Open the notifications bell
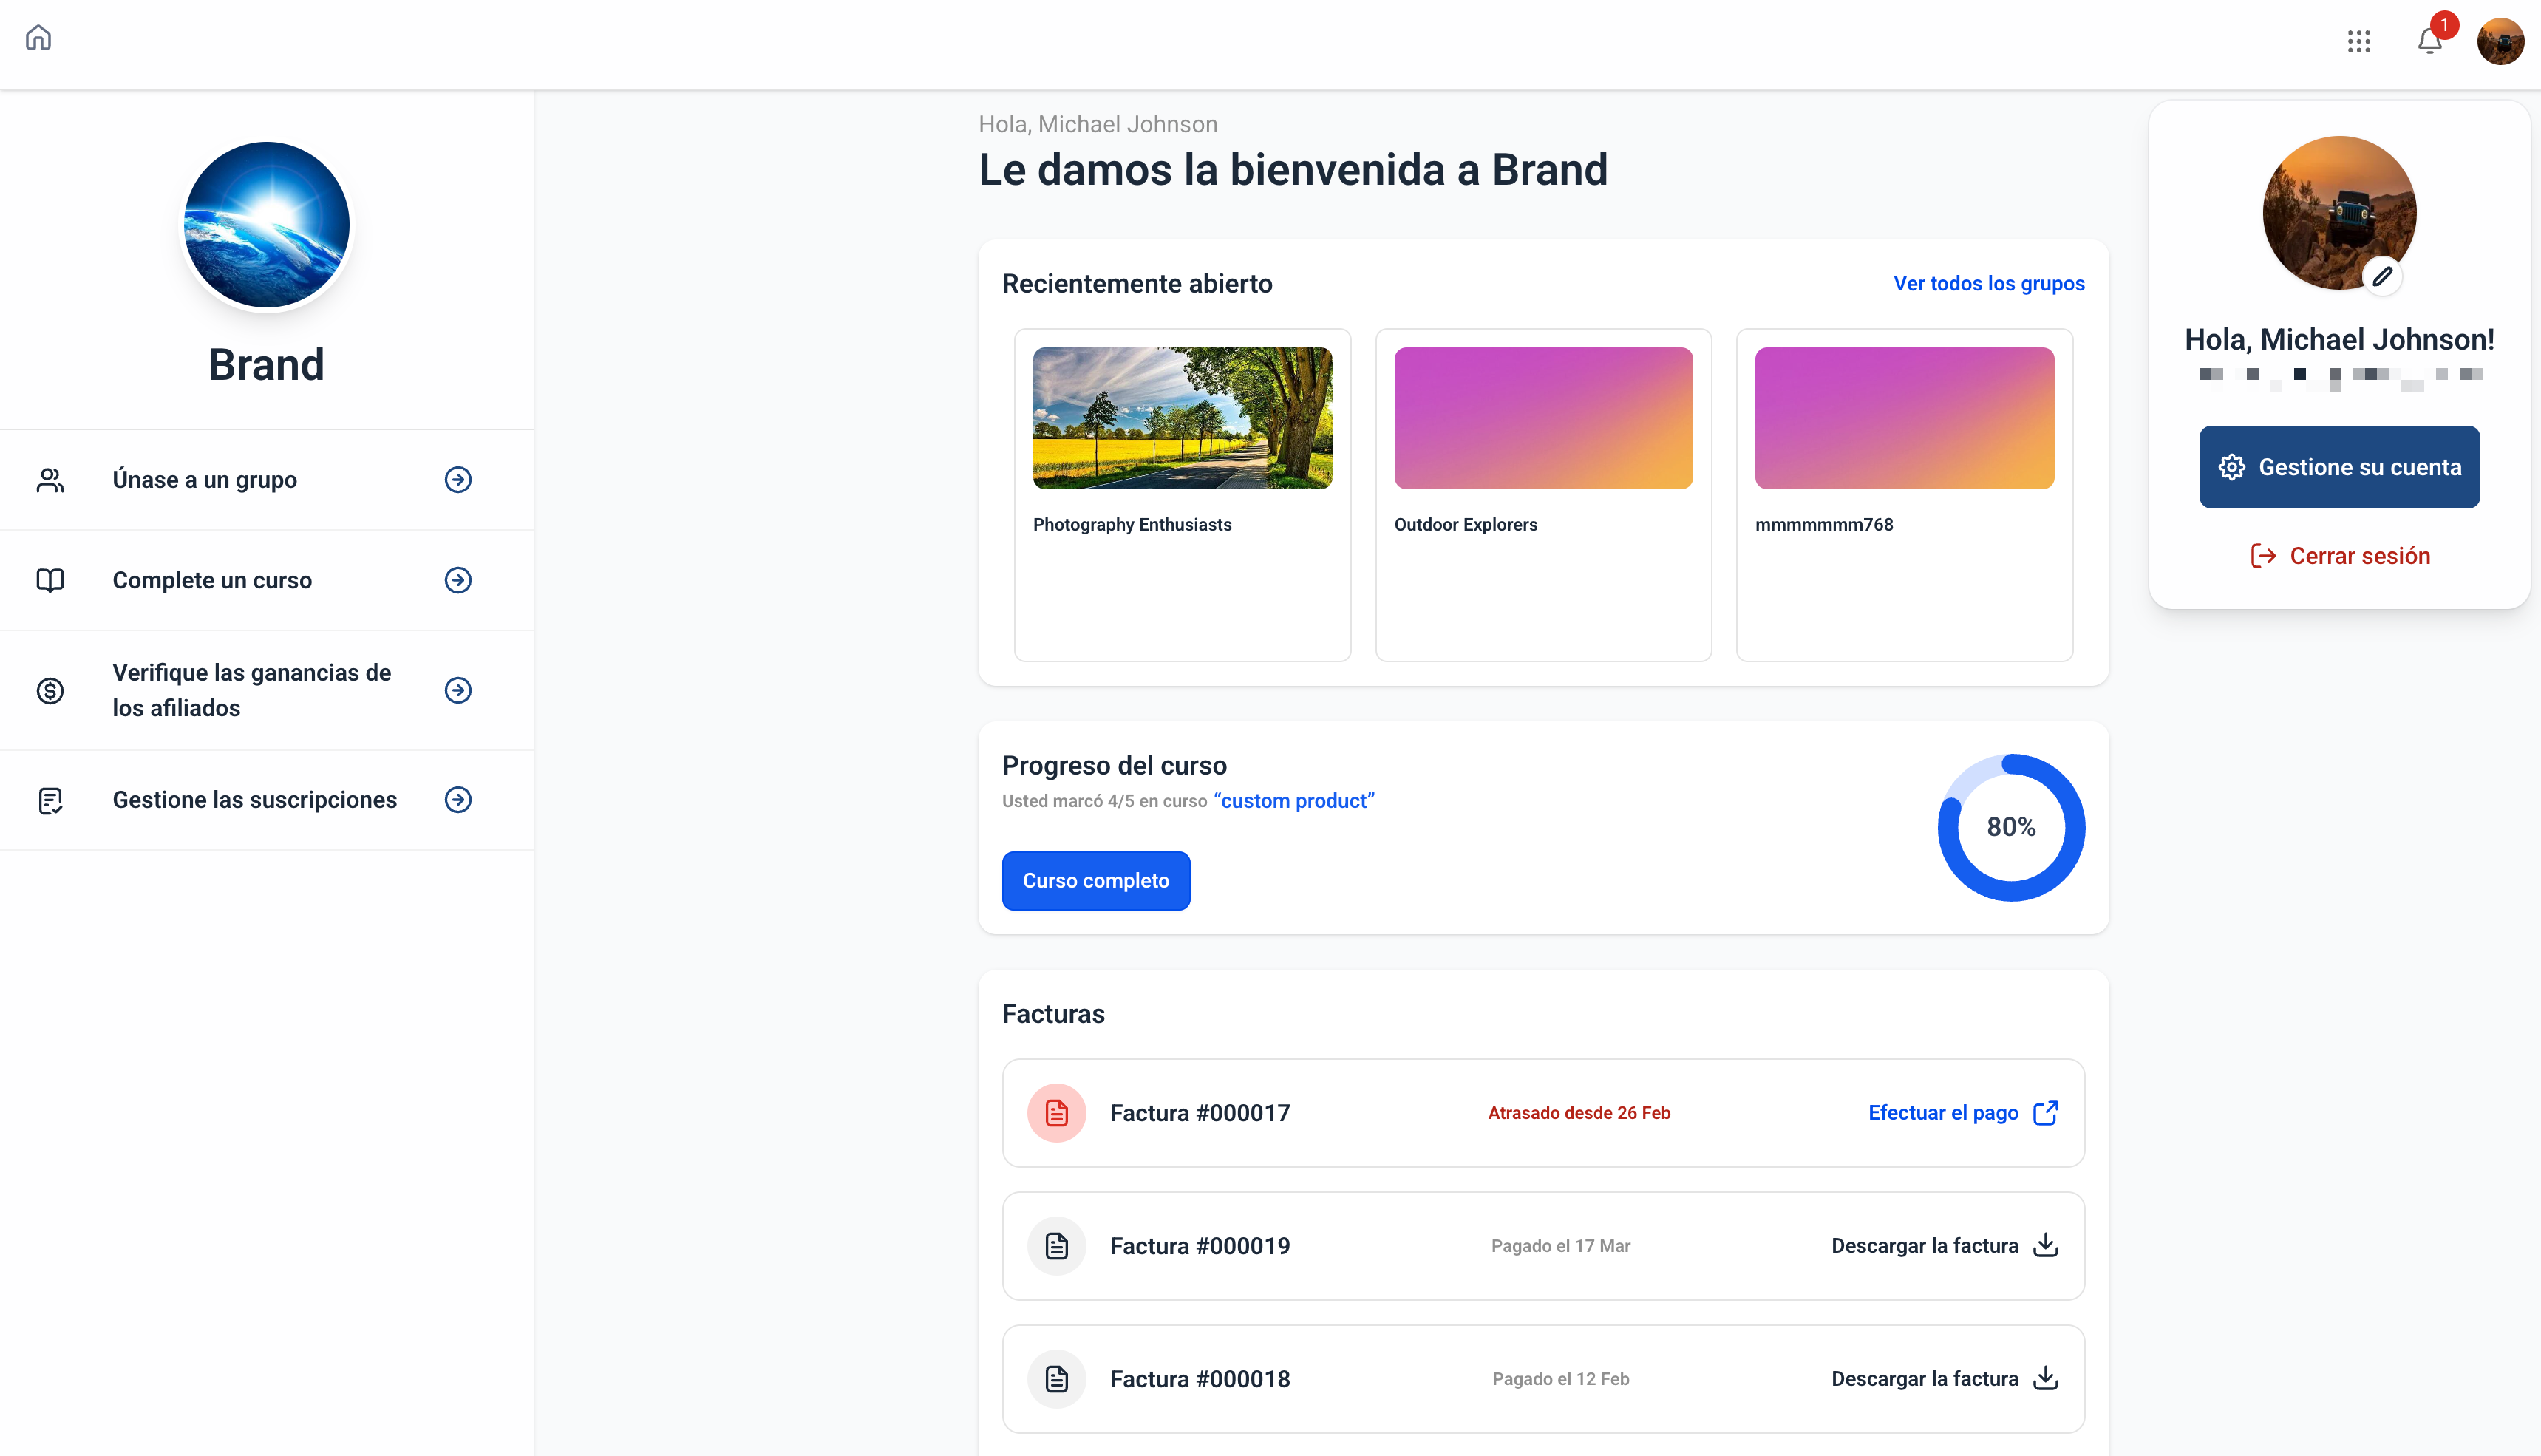2541x1456 pixels. coord(2429,41)
